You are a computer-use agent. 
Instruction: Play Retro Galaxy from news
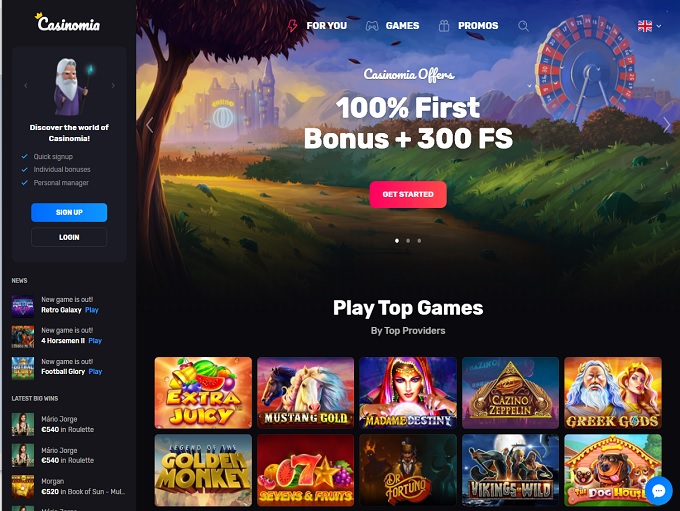coord(92,310)
